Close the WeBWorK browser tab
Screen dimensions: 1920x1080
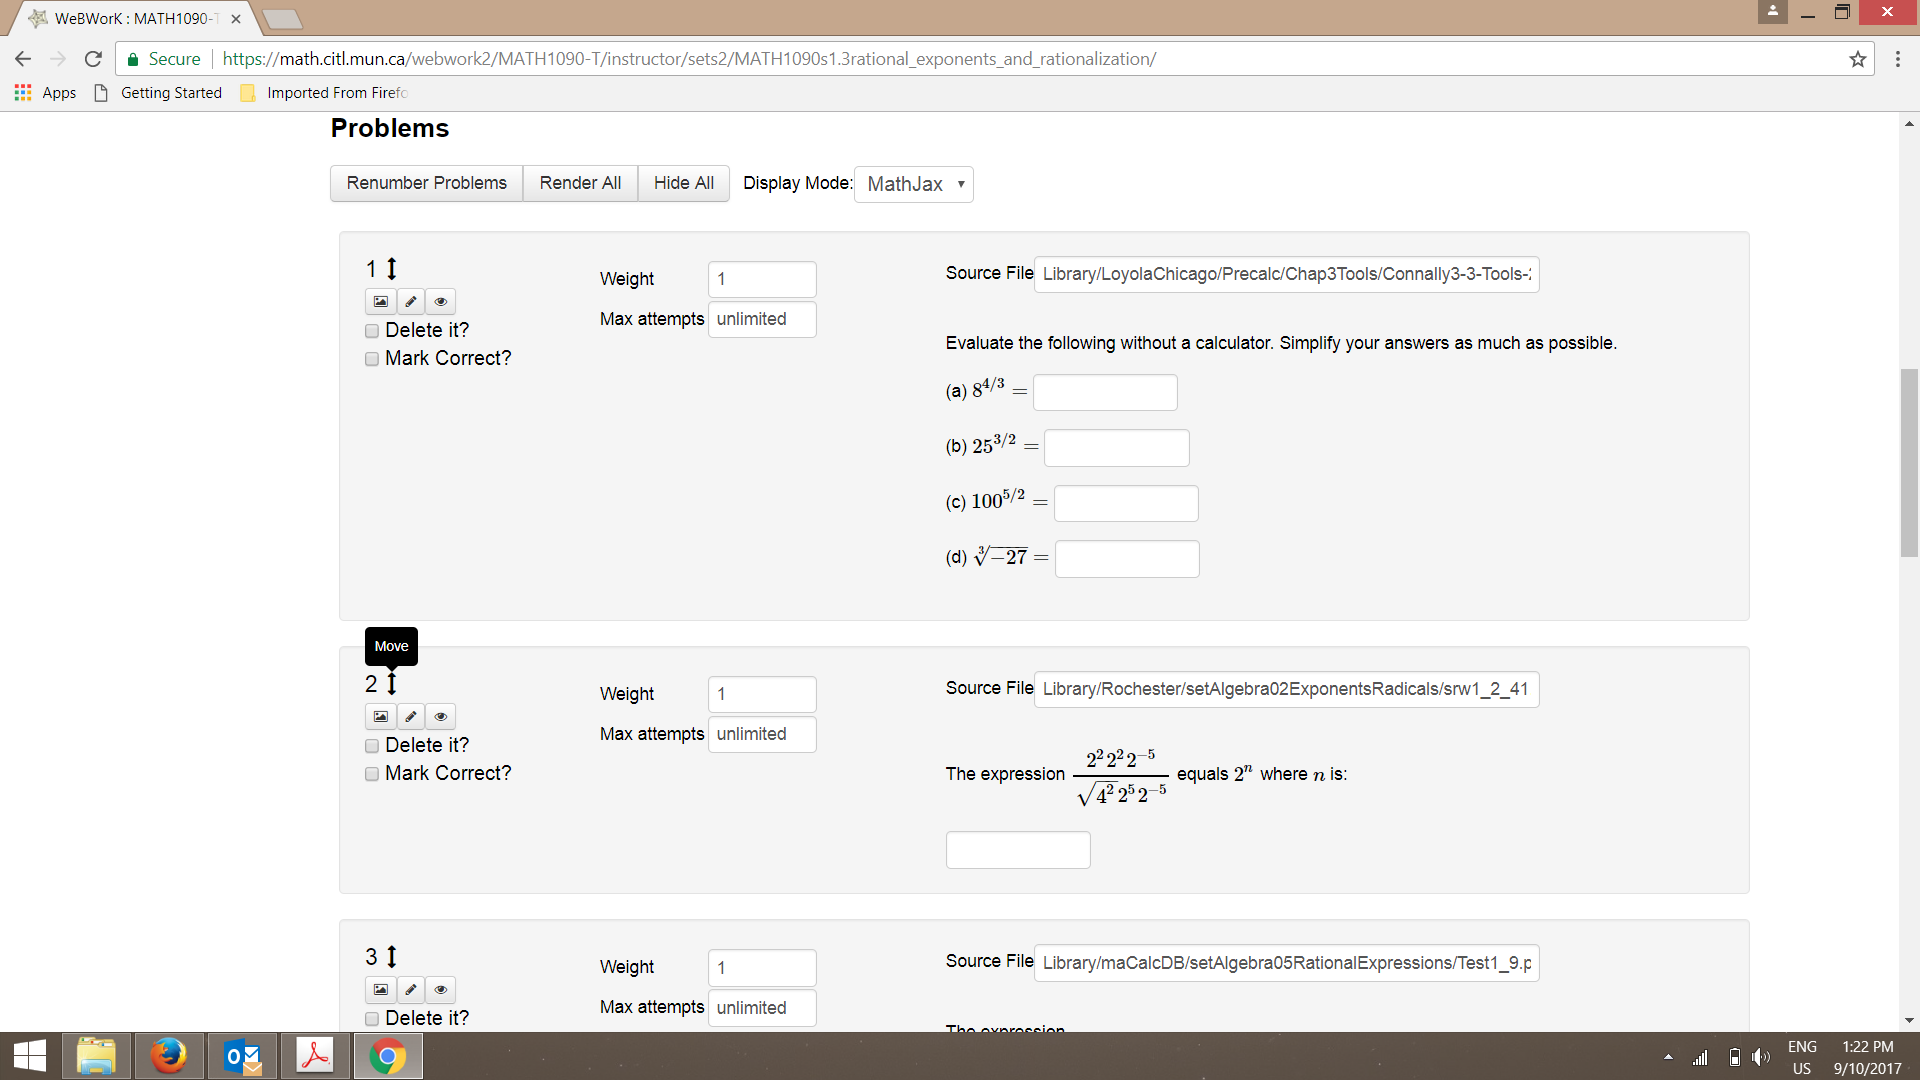[x=236, y=19]
